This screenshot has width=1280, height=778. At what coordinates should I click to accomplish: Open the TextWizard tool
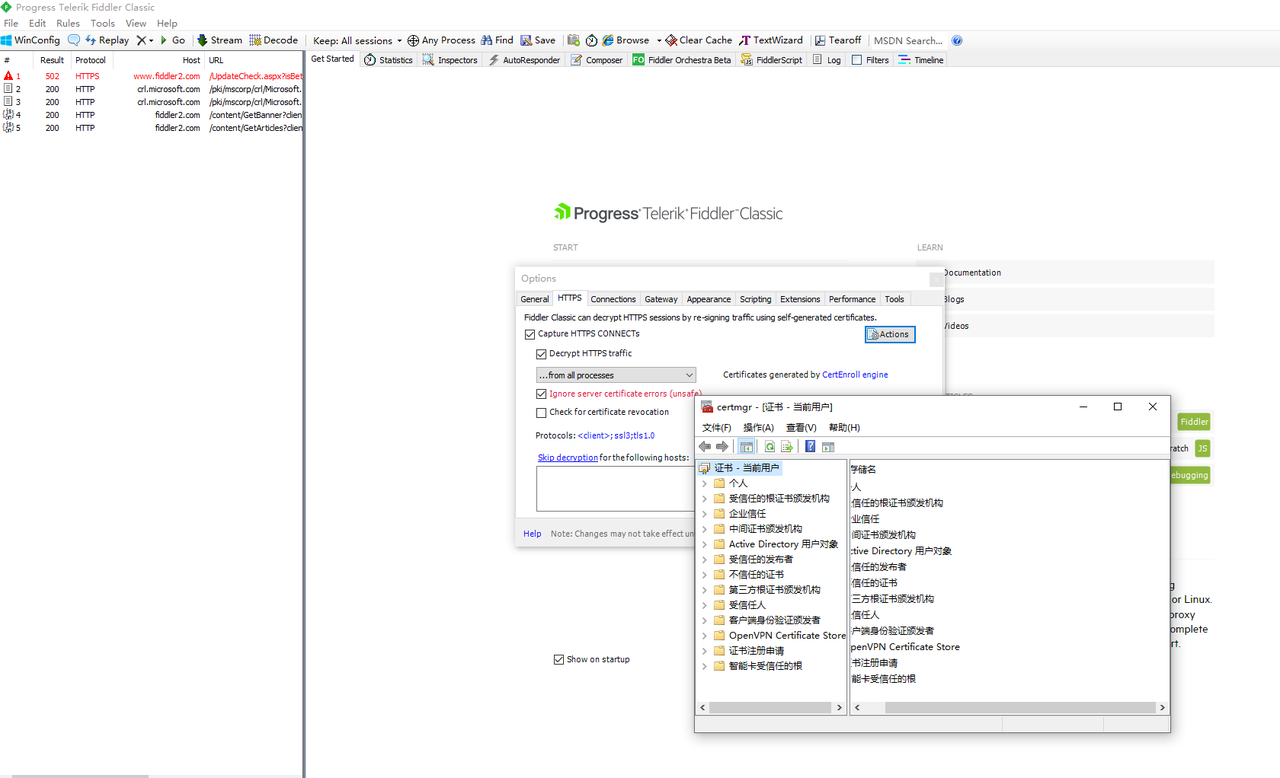coord(771,41)
